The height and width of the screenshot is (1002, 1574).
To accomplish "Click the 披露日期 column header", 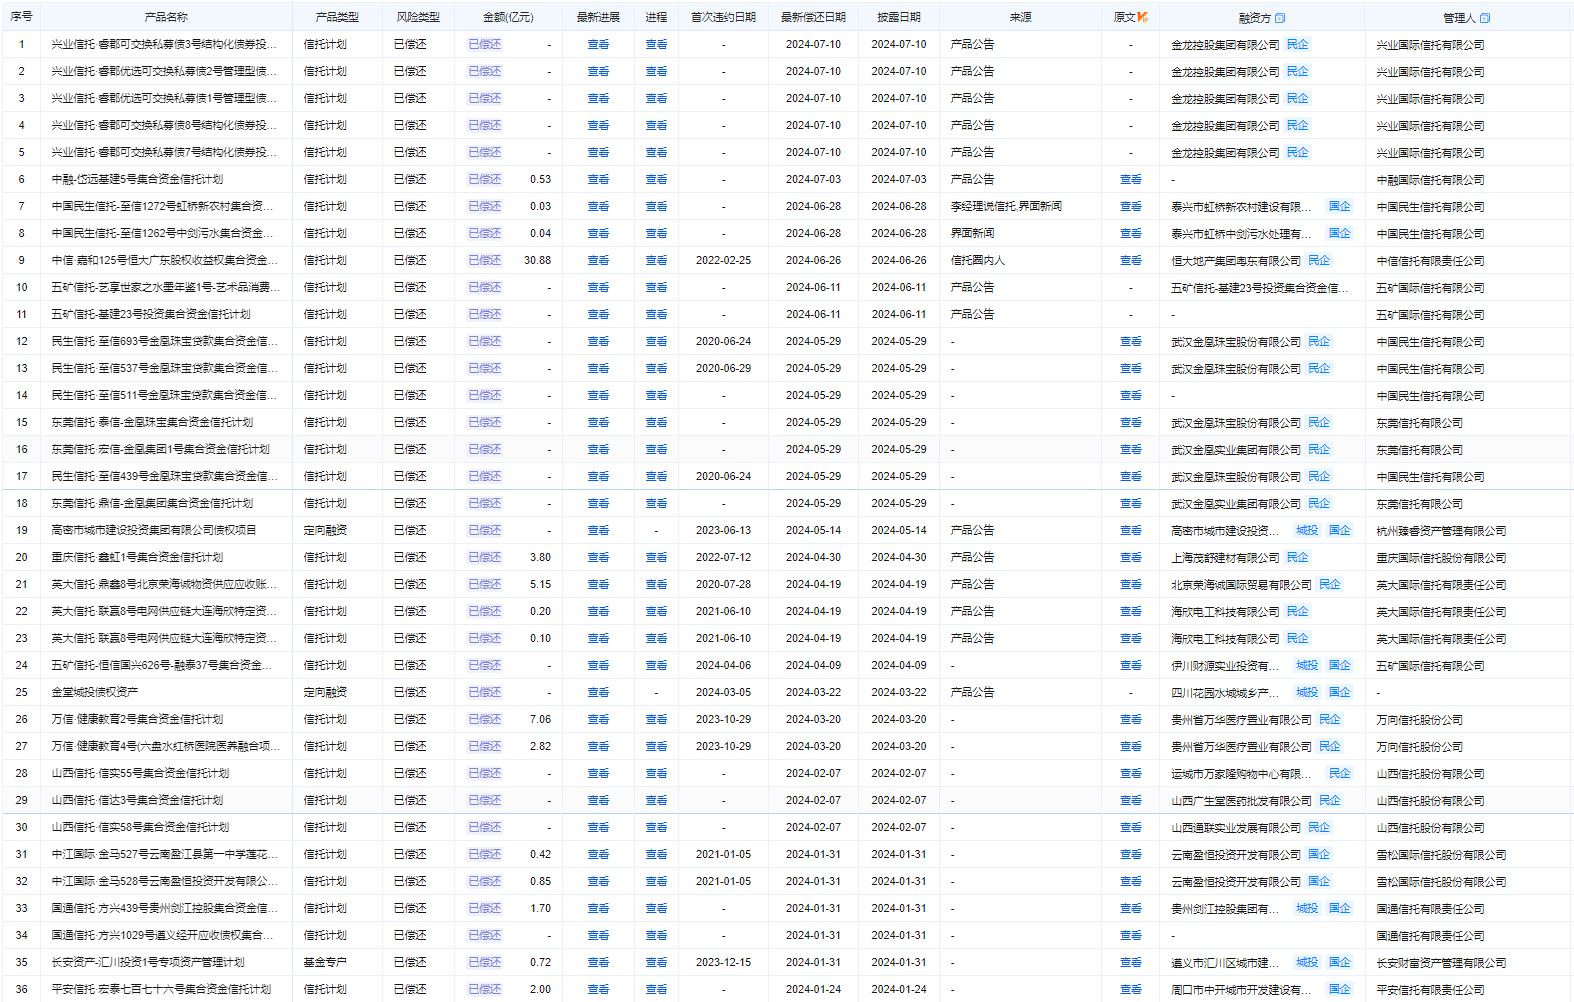I will (899, 18).
